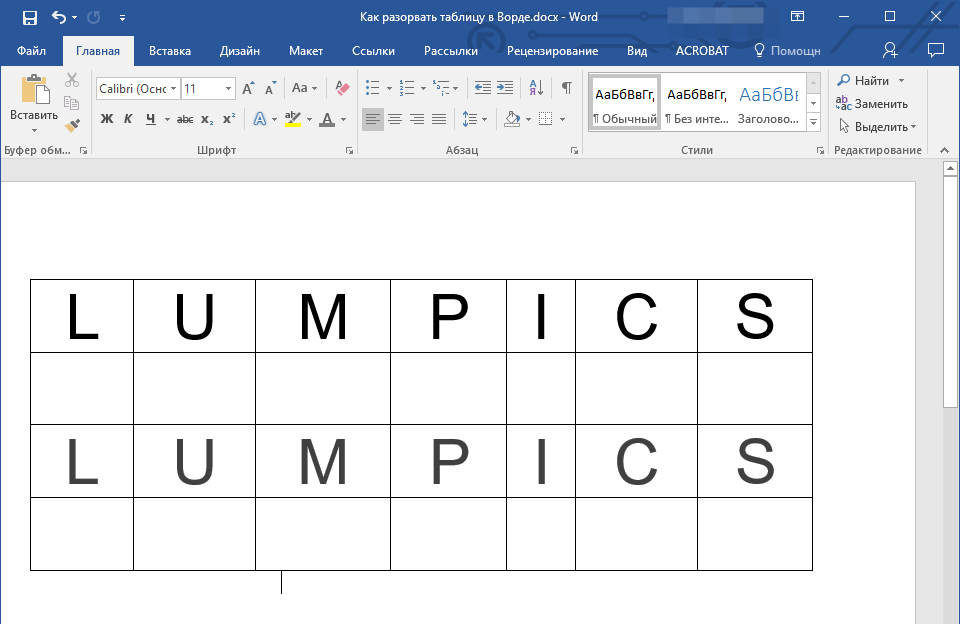Click the Decrease Indent icon

click(483, 88)
